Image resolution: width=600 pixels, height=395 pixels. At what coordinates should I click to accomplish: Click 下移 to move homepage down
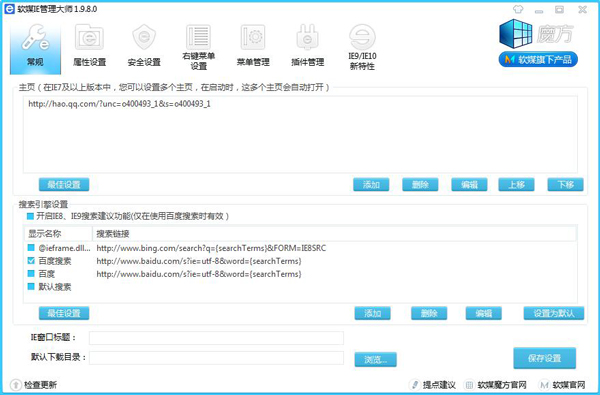pos(565,184)
